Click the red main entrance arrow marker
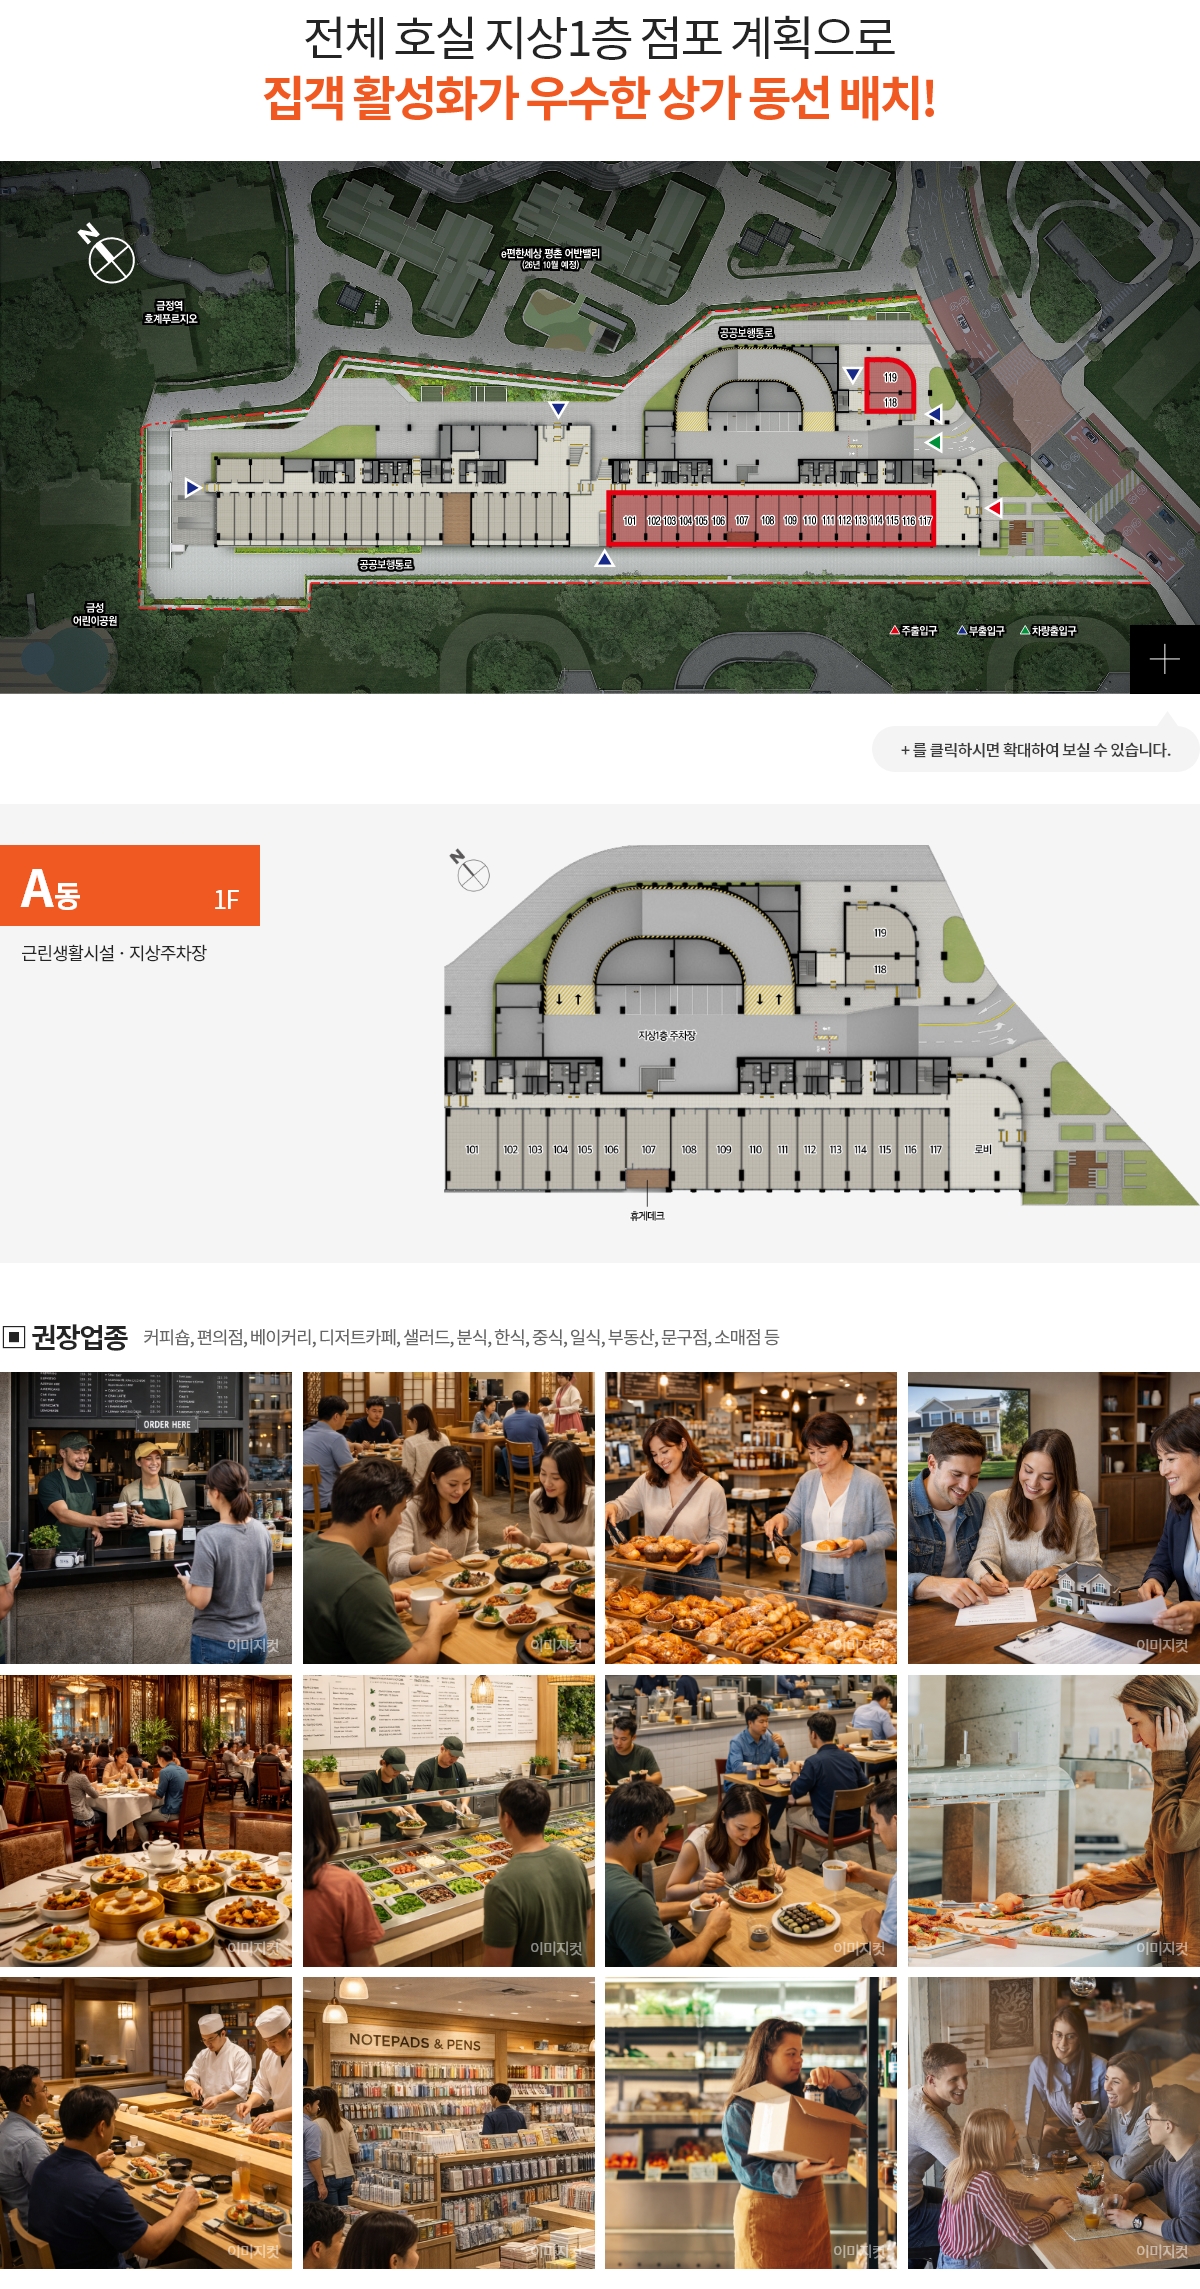 tap(994, 508)
